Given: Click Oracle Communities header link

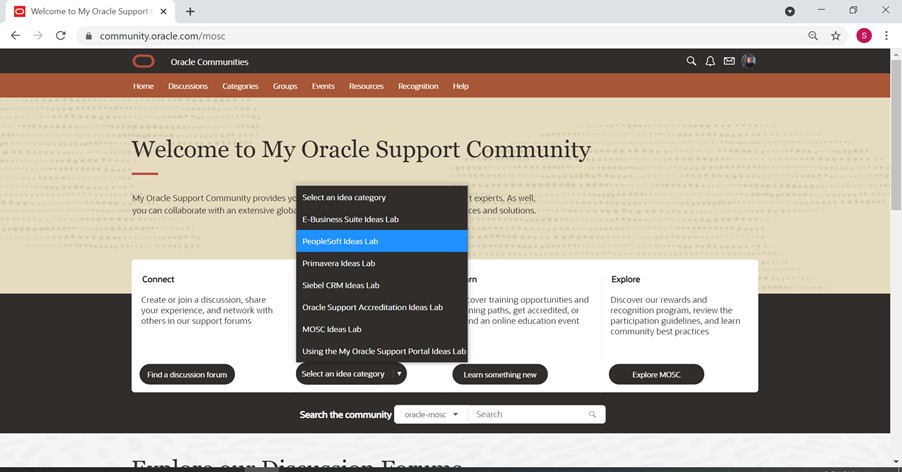Looking at the screenshot, I should (209, 62).
